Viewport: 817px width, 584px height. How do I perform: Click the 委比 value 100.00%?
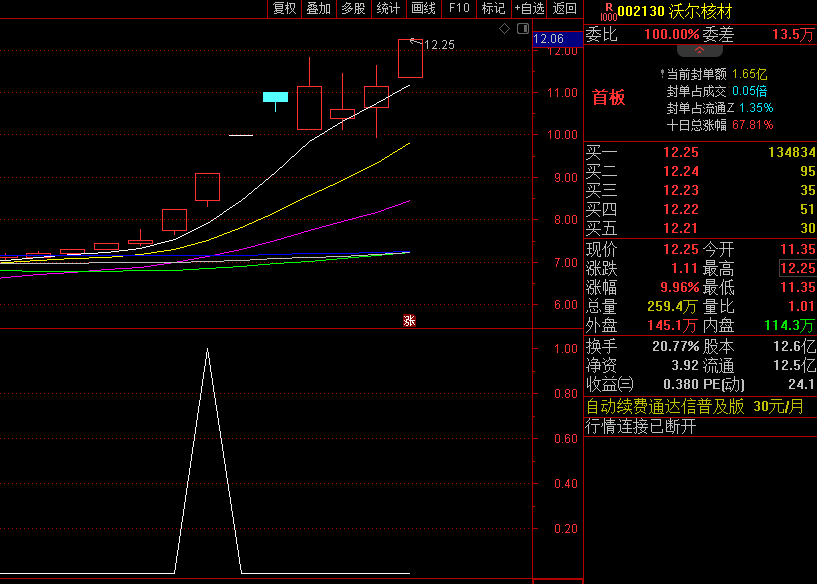click(x=672, y=35)
